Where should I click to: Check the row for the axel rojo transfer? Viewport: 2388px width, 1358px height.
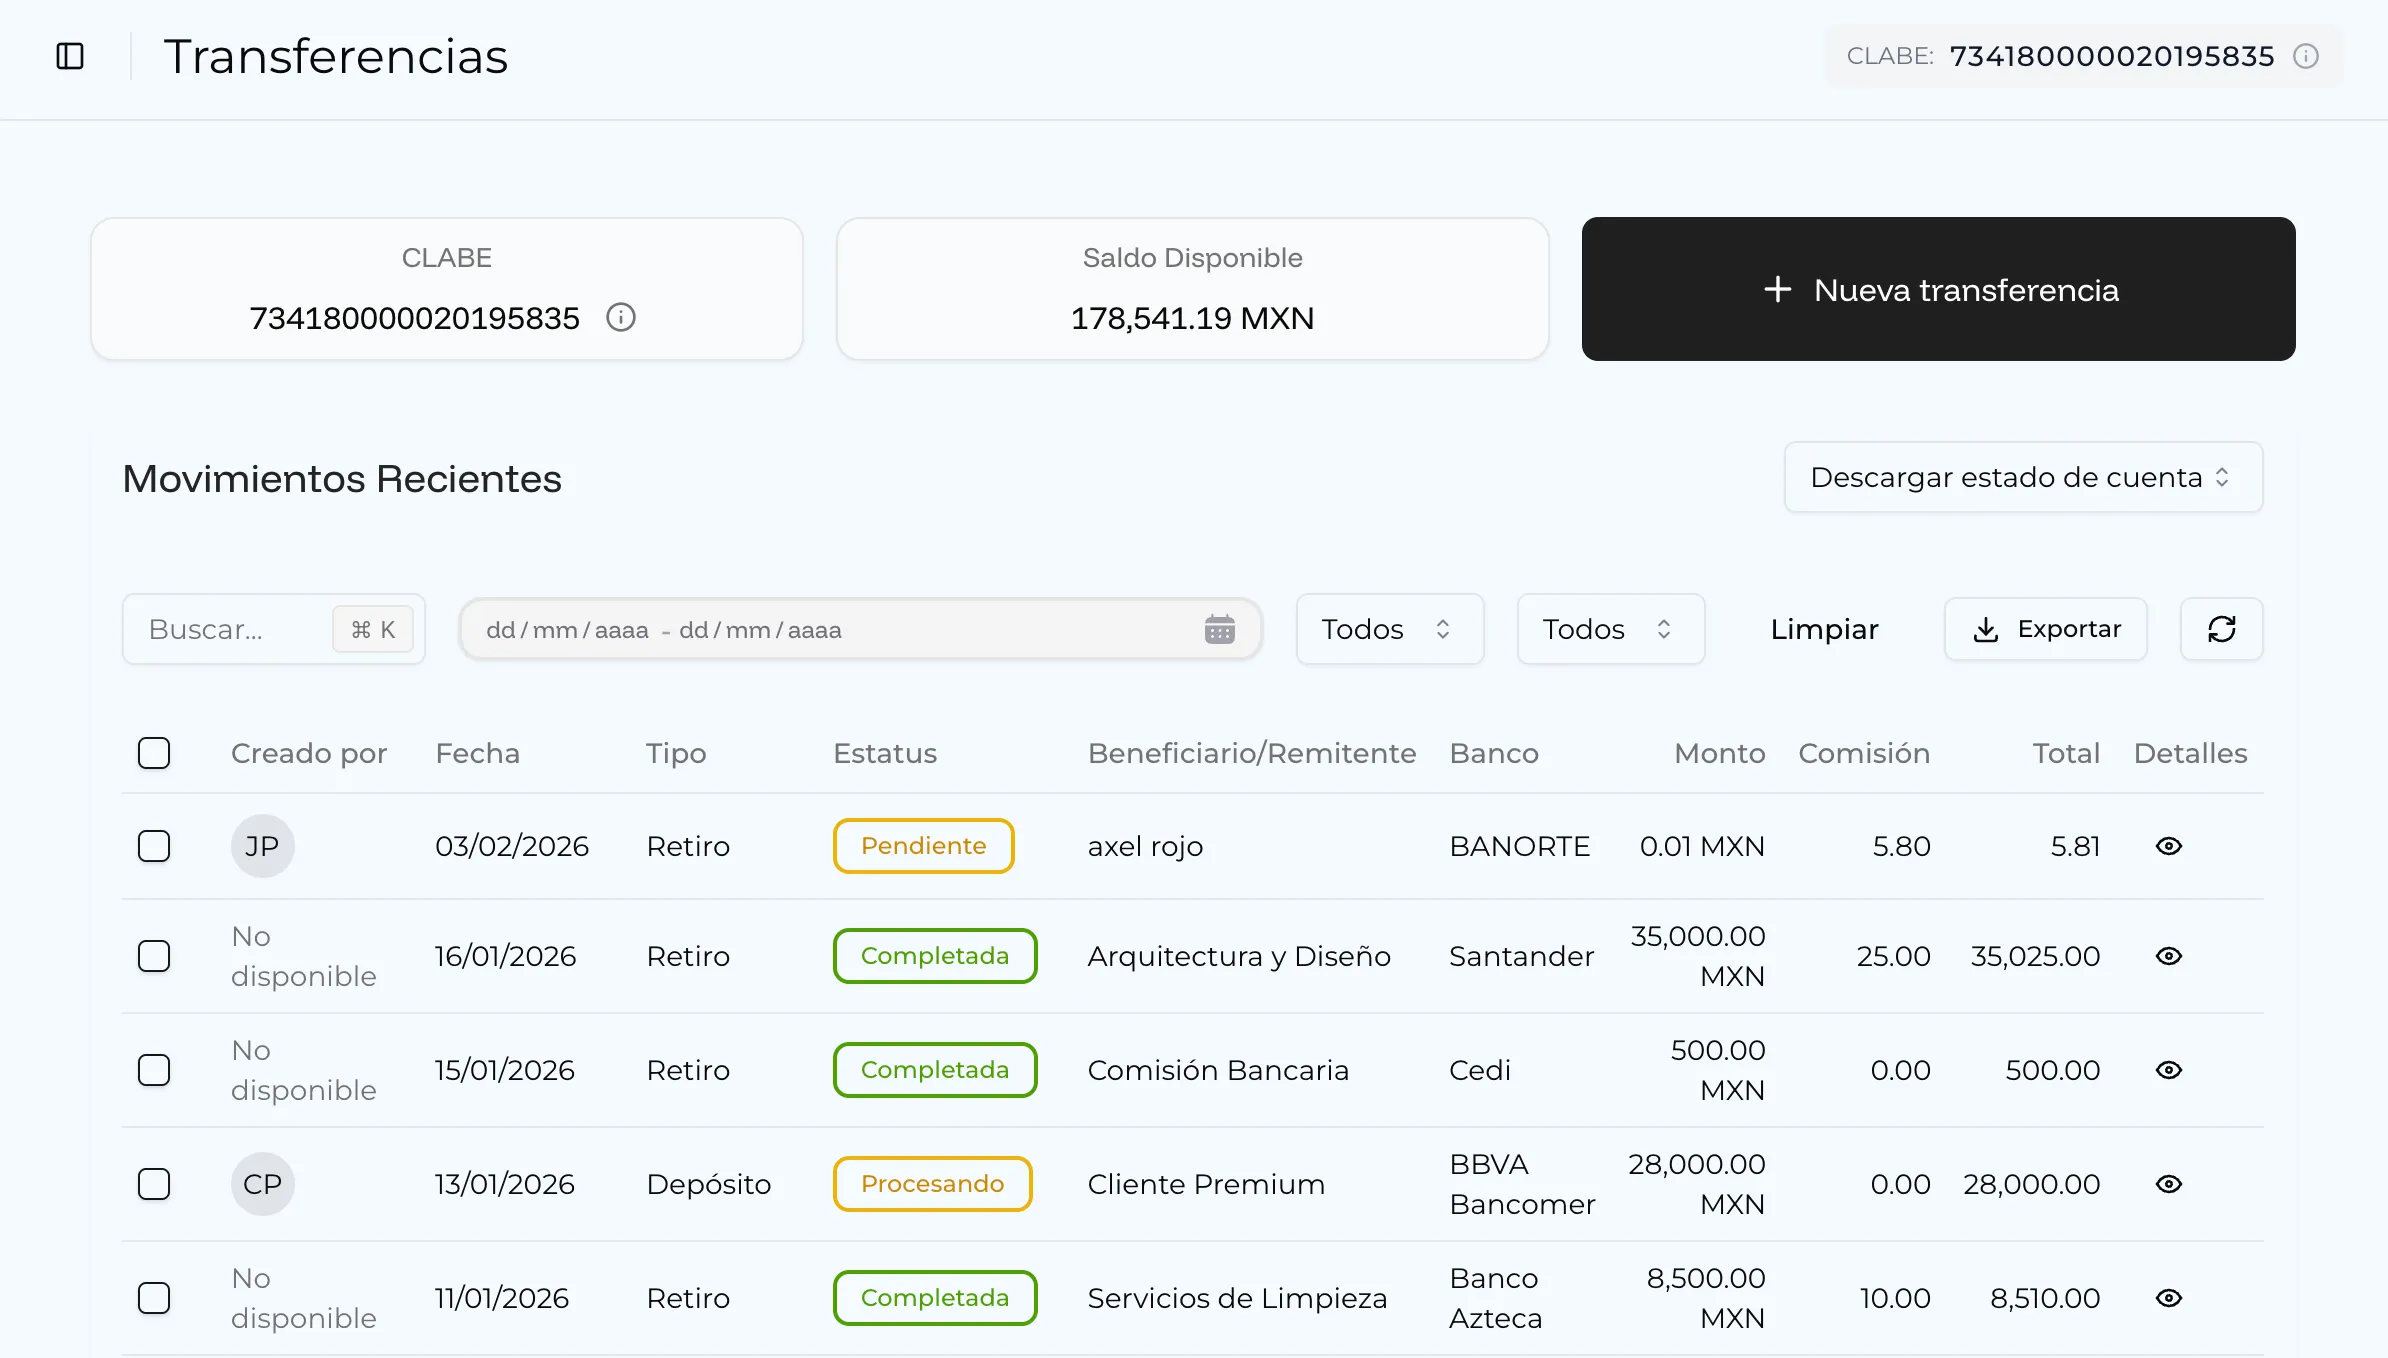[154, 846]
